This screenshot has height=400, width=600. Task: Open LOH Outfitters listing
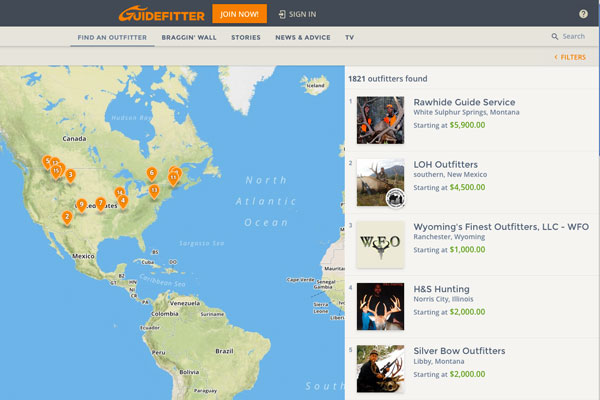click(x=445, y=165)
